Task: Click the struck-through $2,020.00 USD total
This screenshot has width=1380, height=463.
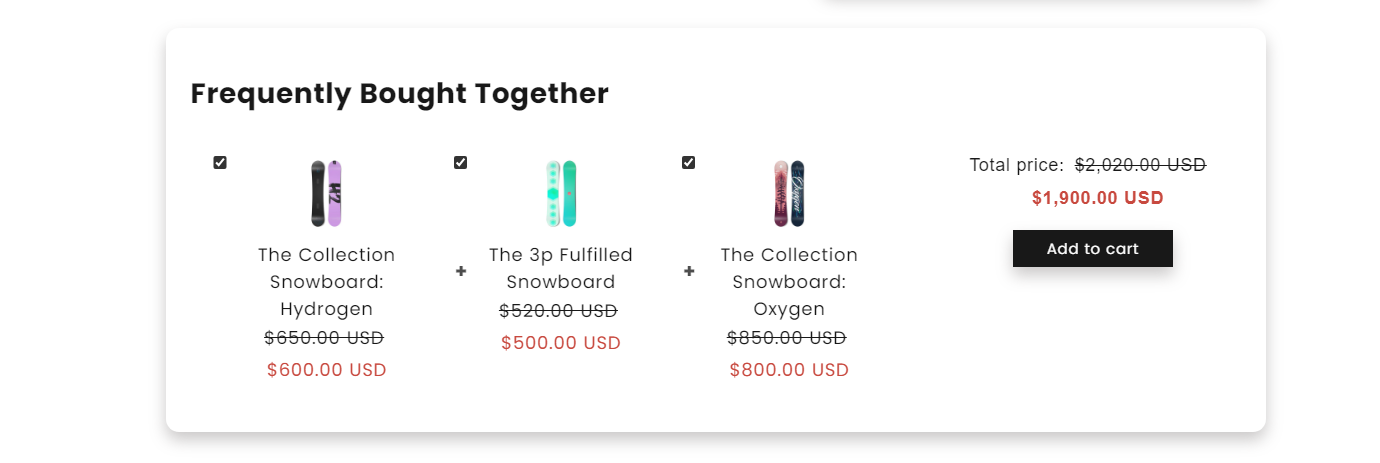Action: point(1140,165)
